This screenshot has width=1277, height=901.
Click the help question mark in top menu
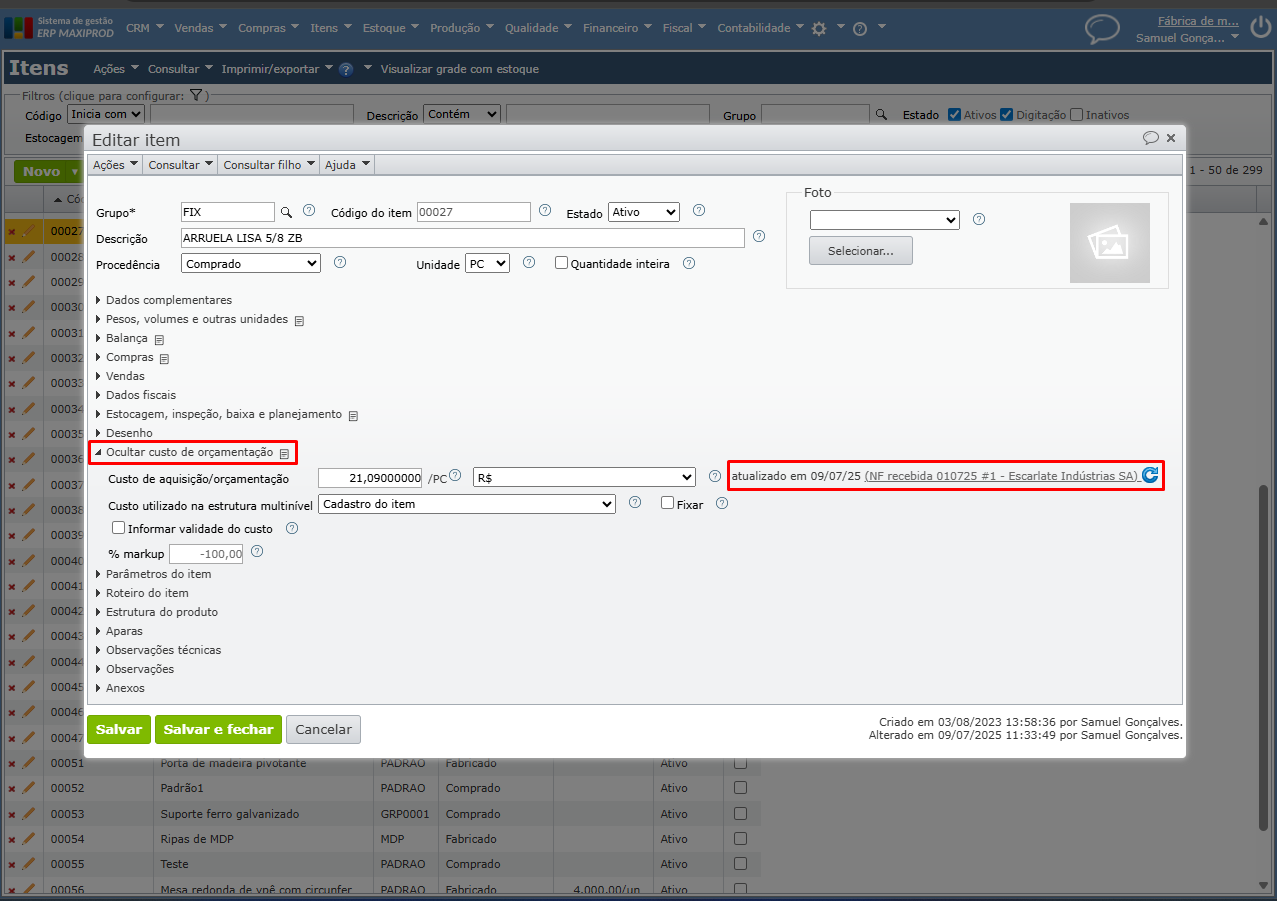[860, 29]
